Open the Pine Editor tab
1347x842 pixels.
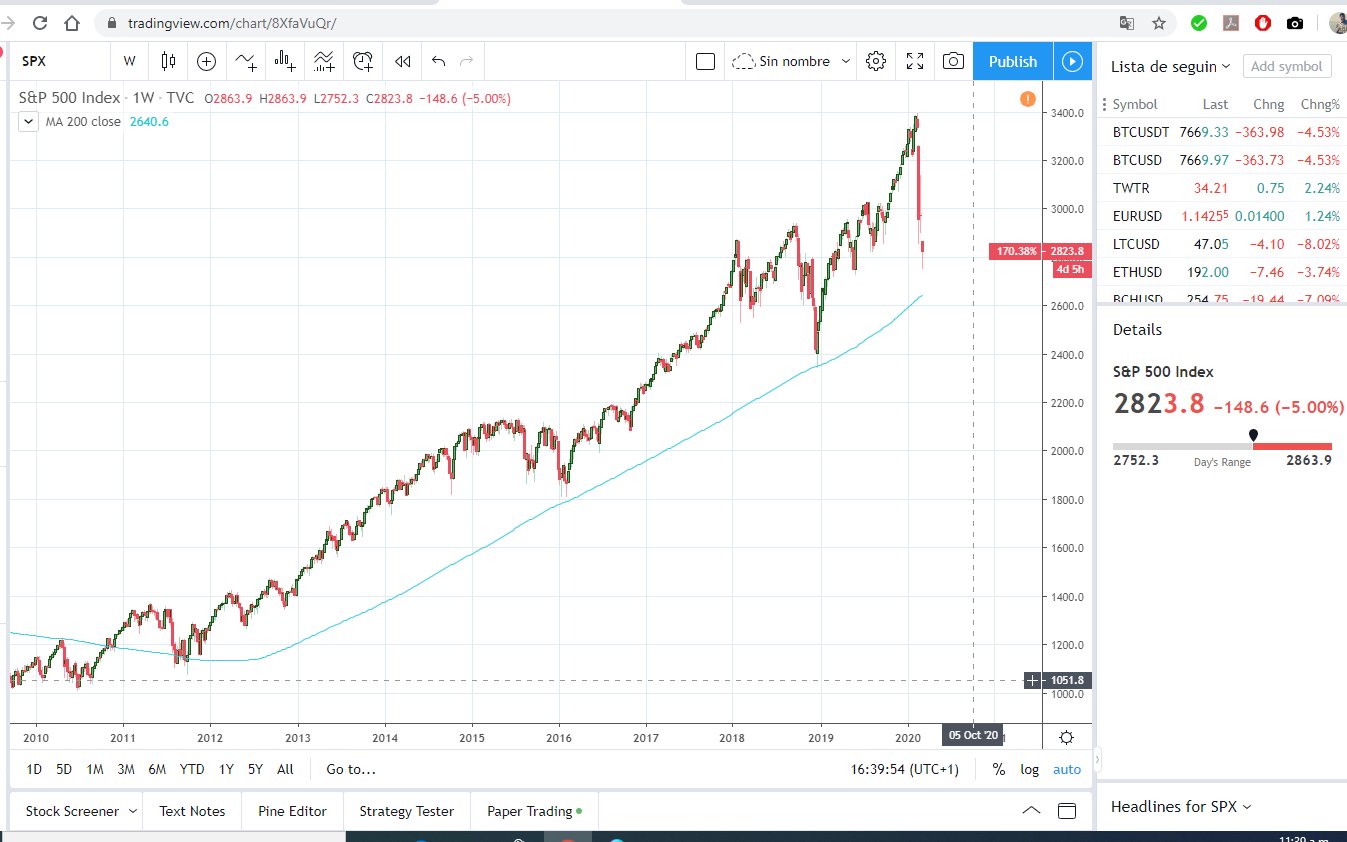click(x=292, y=811)
